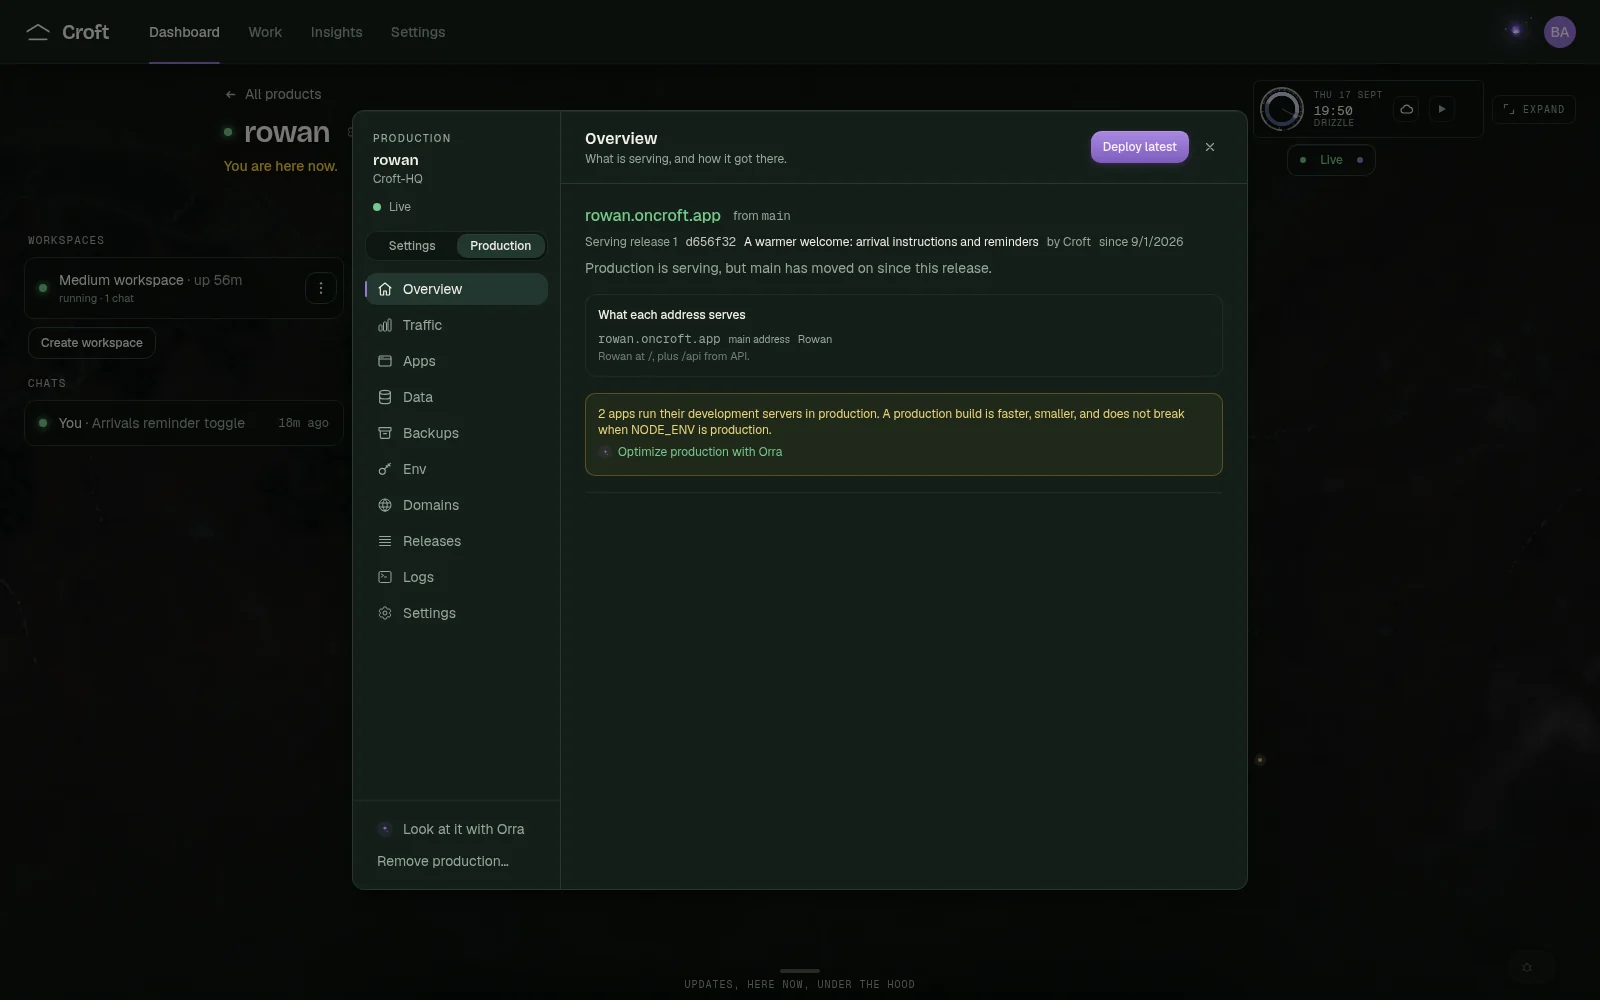Open the Releases section

click(x=456, y=541)
